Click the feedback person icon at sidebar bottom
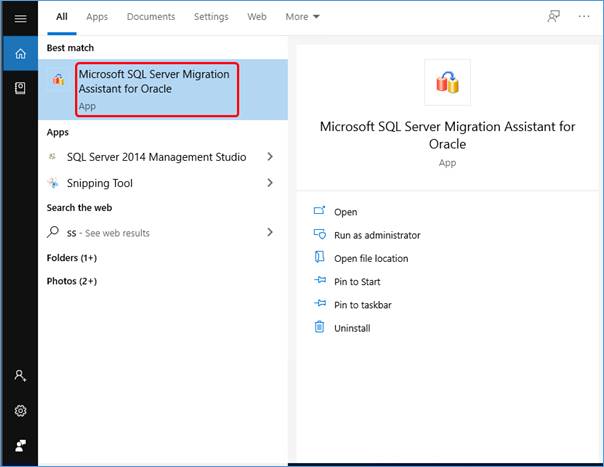This screenshot has height=467, width=604. click(x=20, y=445)
